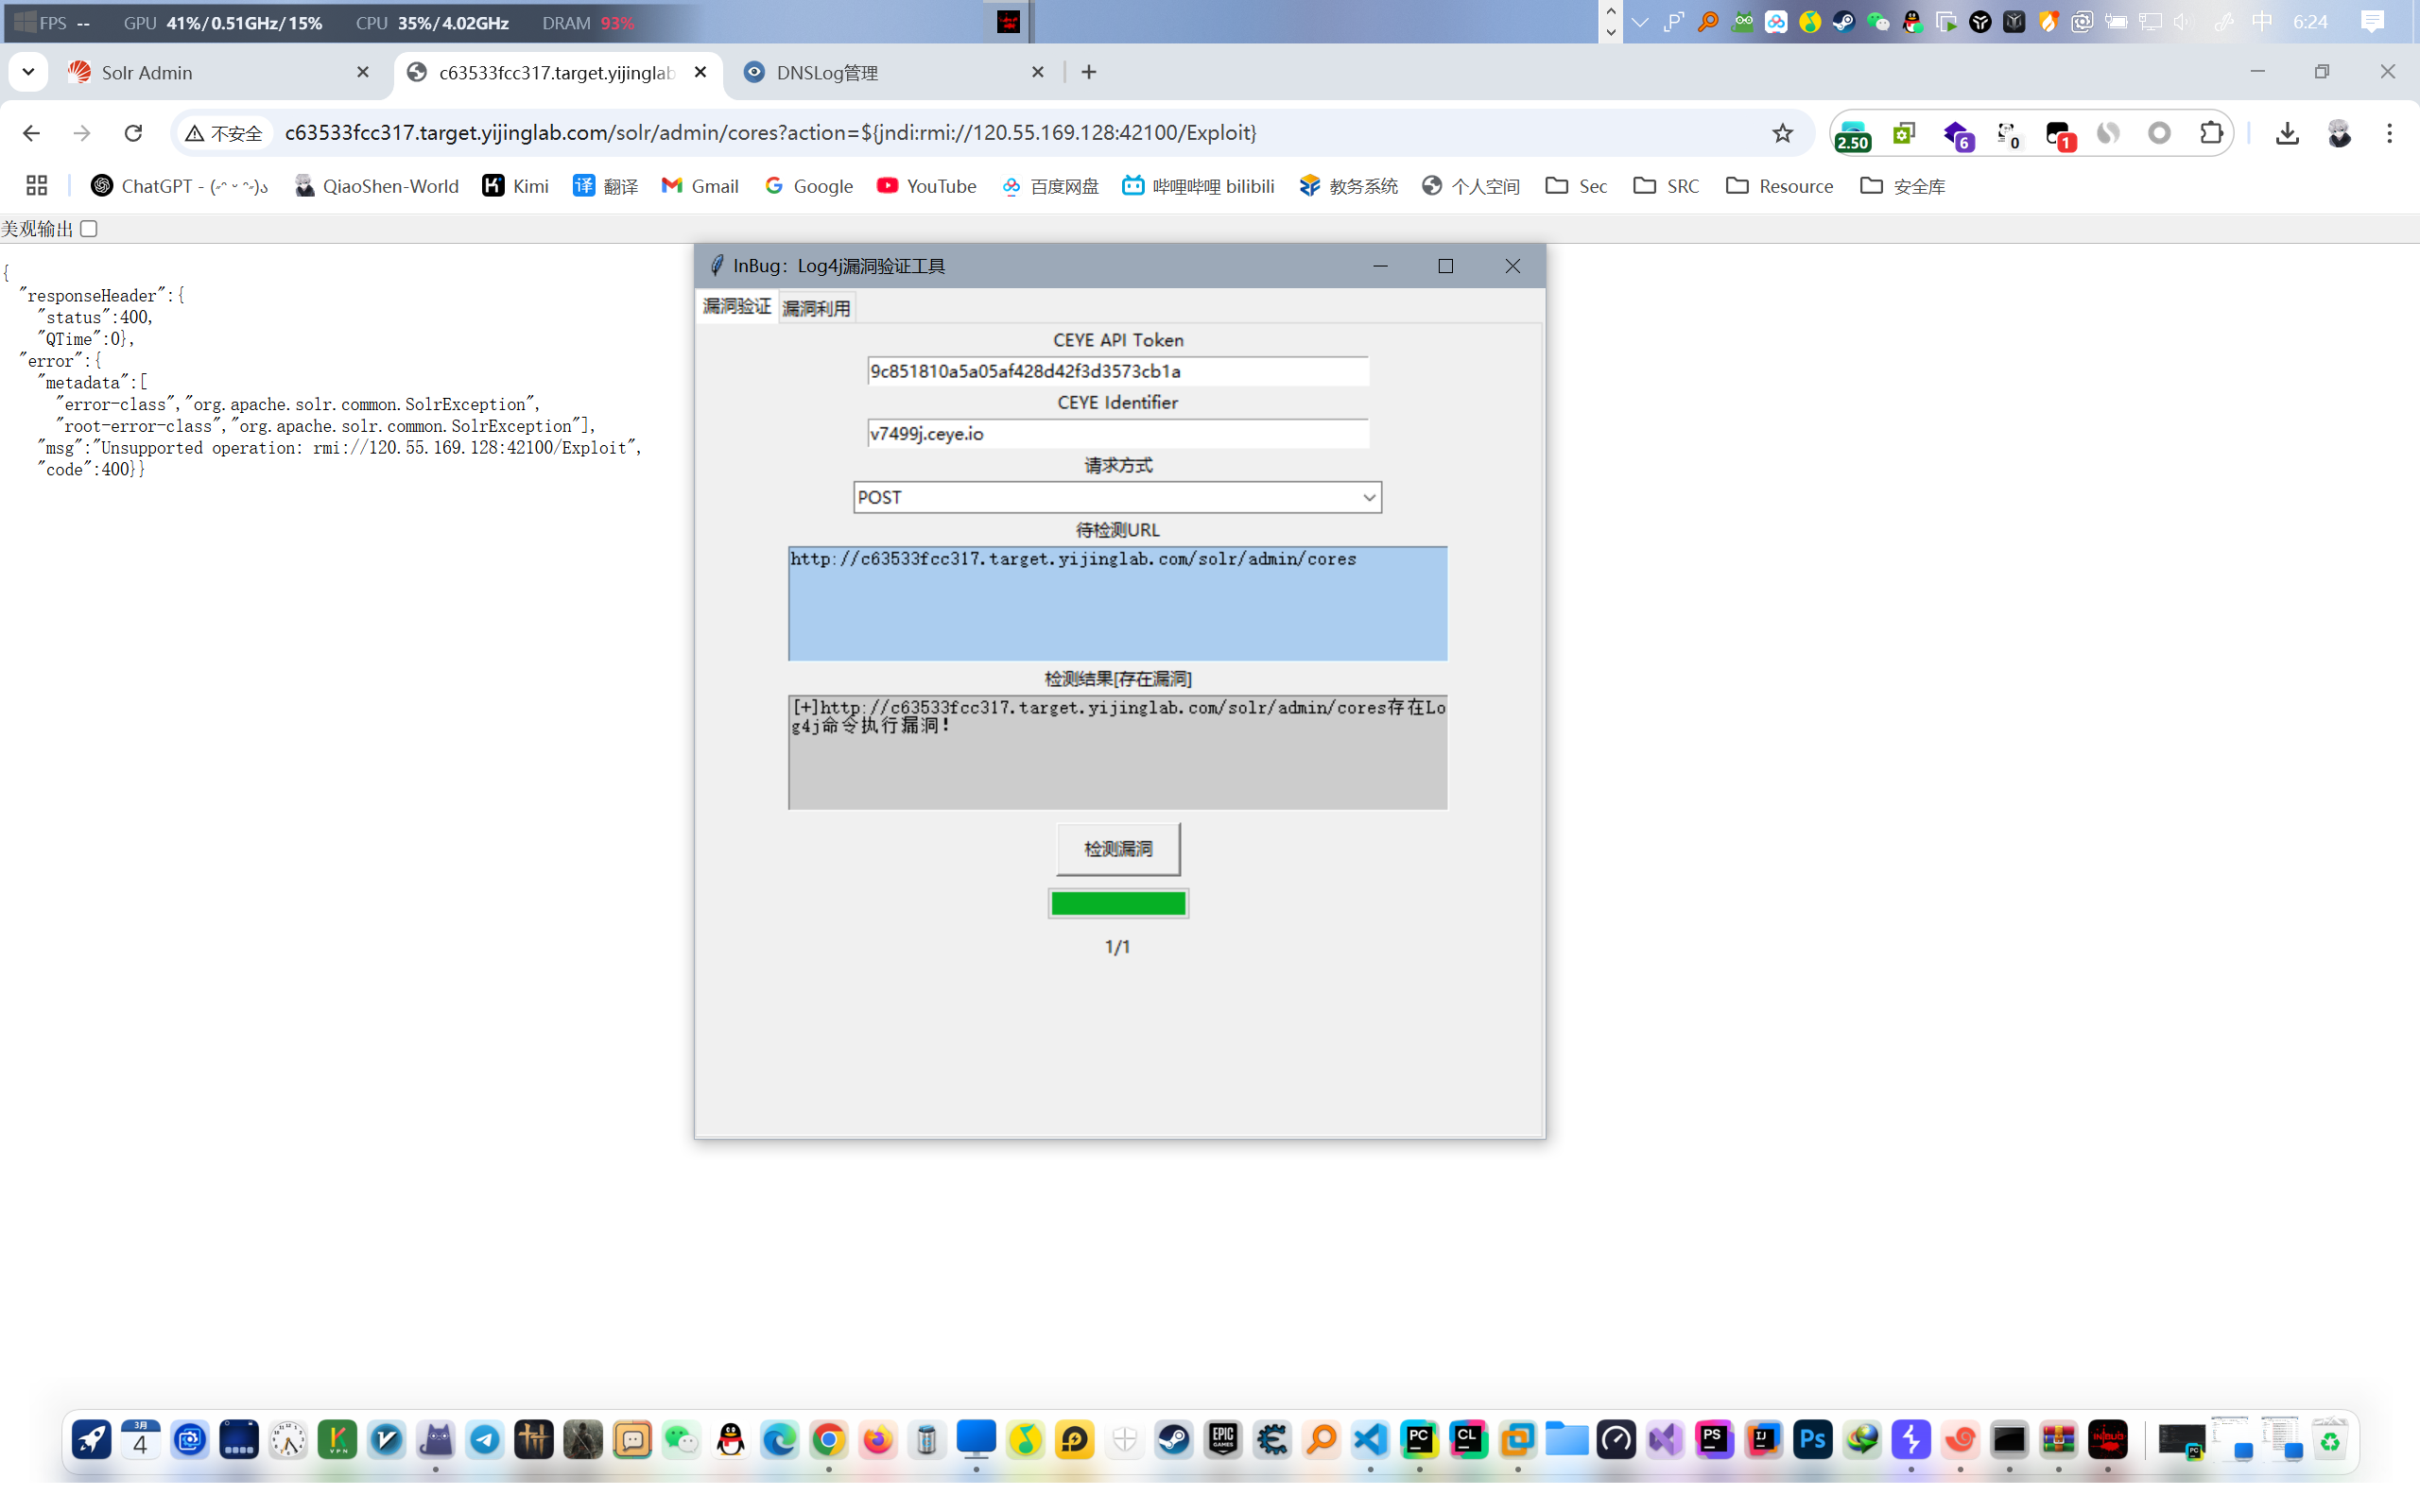Click the 不安全 site security indicator
The height and width of the screenshot is (1512, 2420).
pyautogui.click(x=224, y=133)
